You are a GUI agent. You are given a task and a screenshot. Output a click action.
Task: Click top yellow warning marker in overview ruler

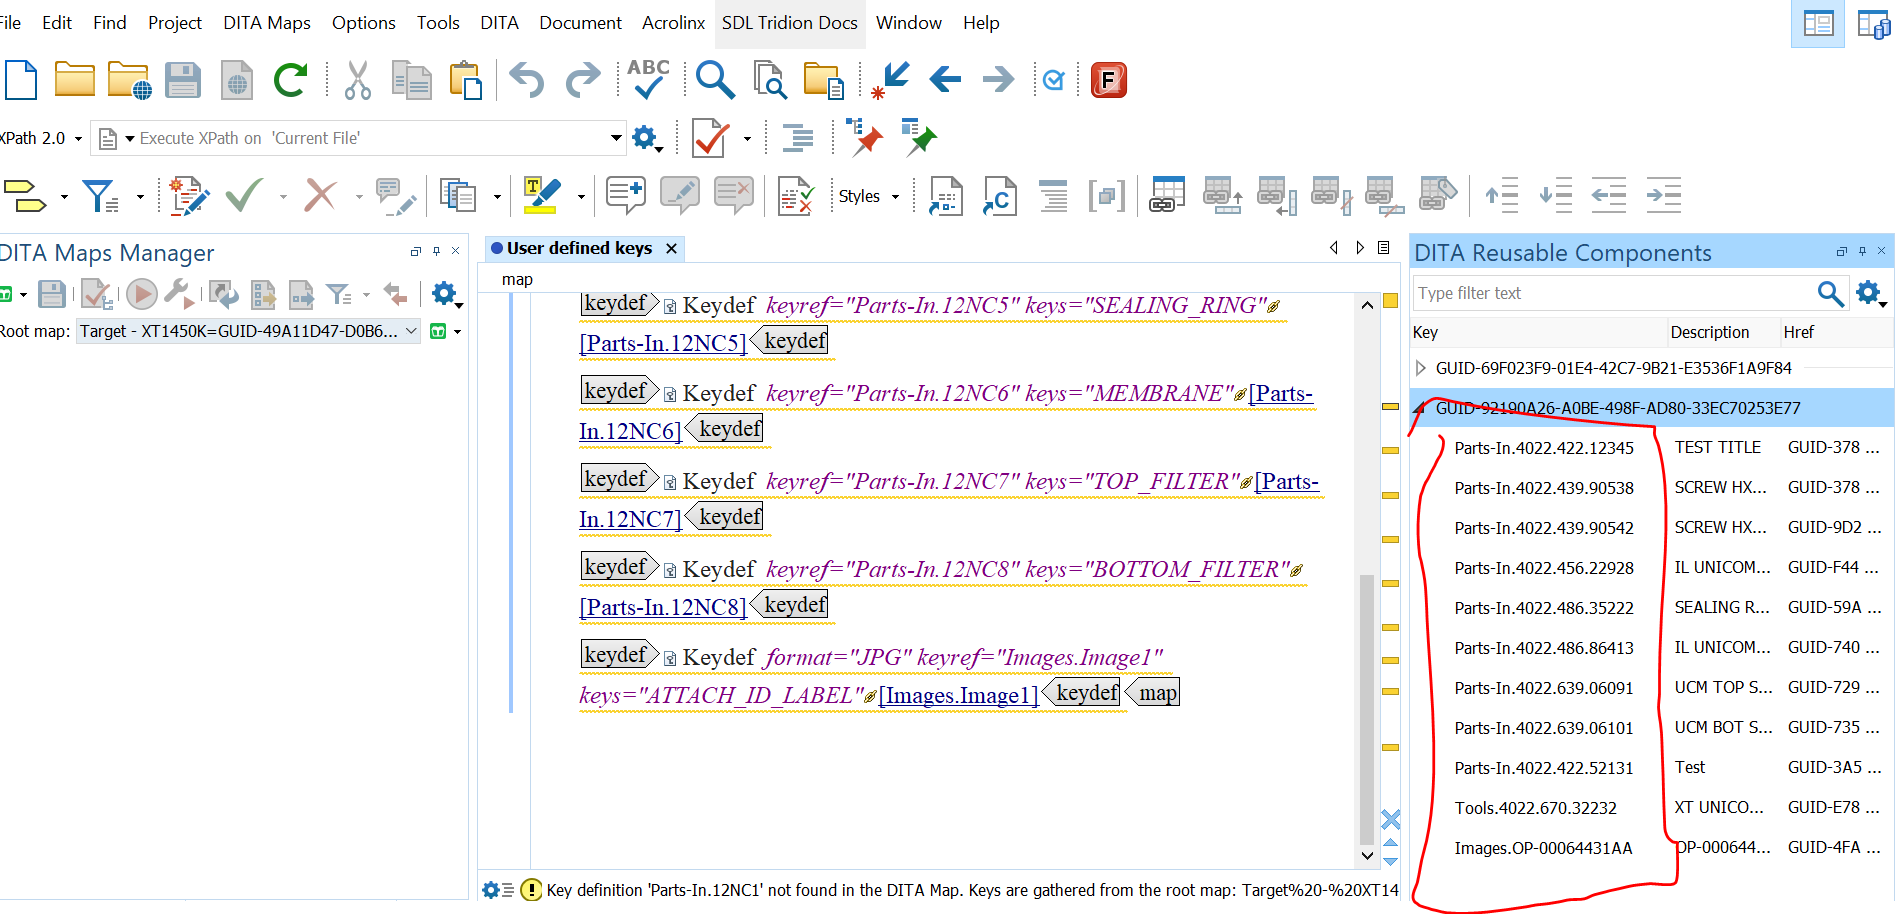pyautogui.click(x=1390, y=406)
